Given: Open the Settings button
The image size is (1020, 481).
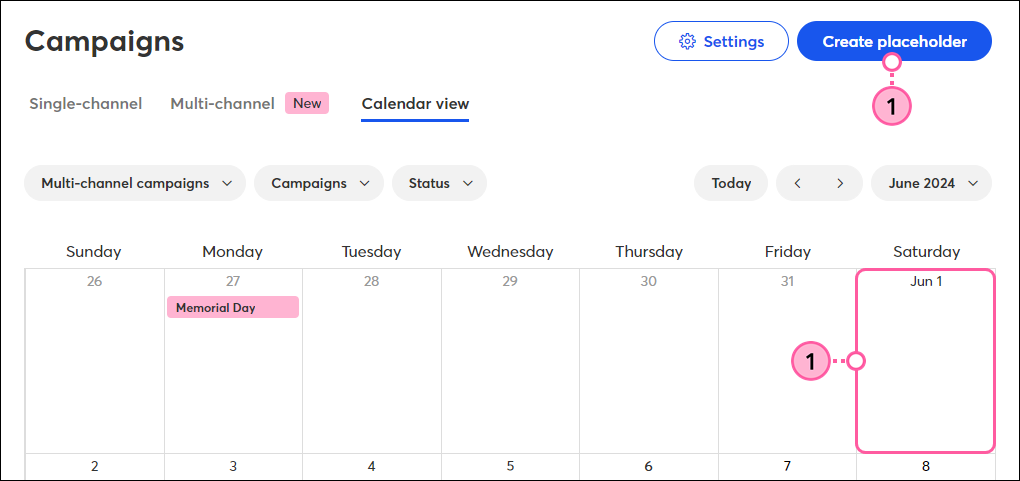Looking at the screenshot, I should (721, 42).
